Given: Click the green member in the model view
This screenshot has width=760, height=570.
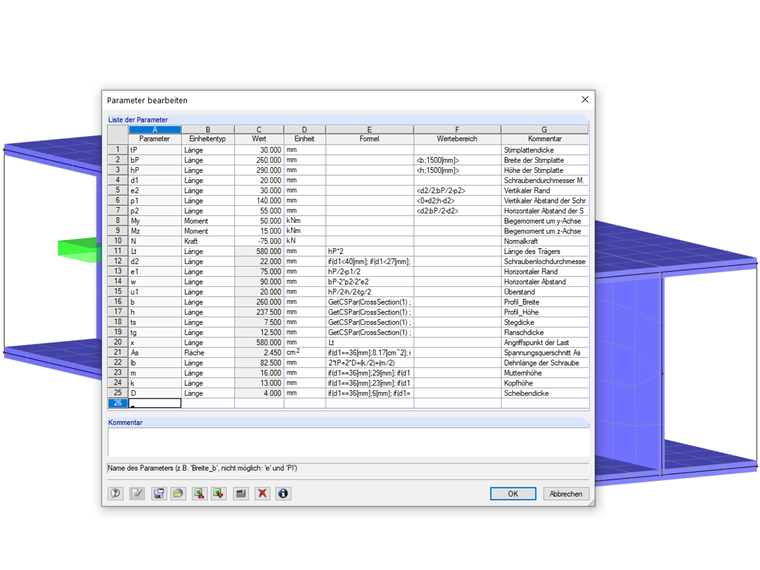Looking at the screenshot, I should pyautogui.click(x=80, y=249).
